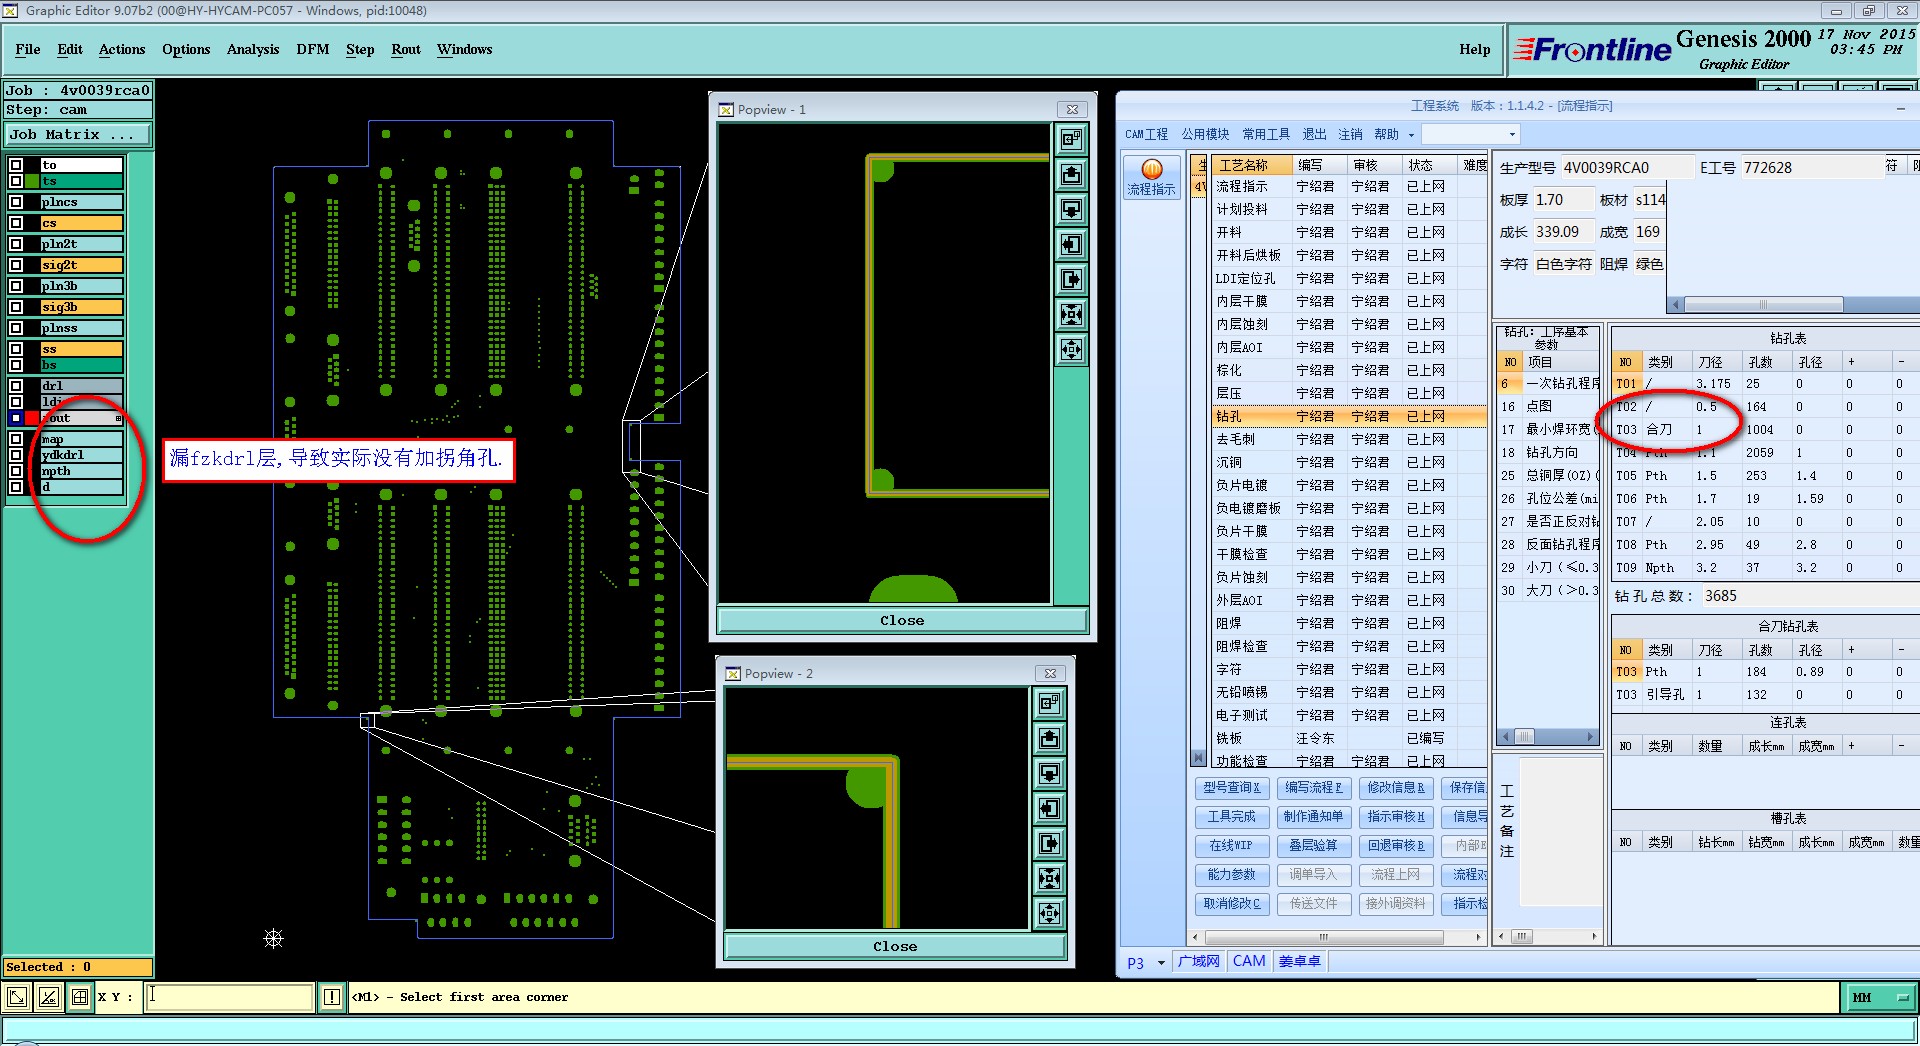This screenshot has width=1920, height=1046.
Task: Open the empty combo box in 工程系统 toolbar
Action: [1470, 134]
